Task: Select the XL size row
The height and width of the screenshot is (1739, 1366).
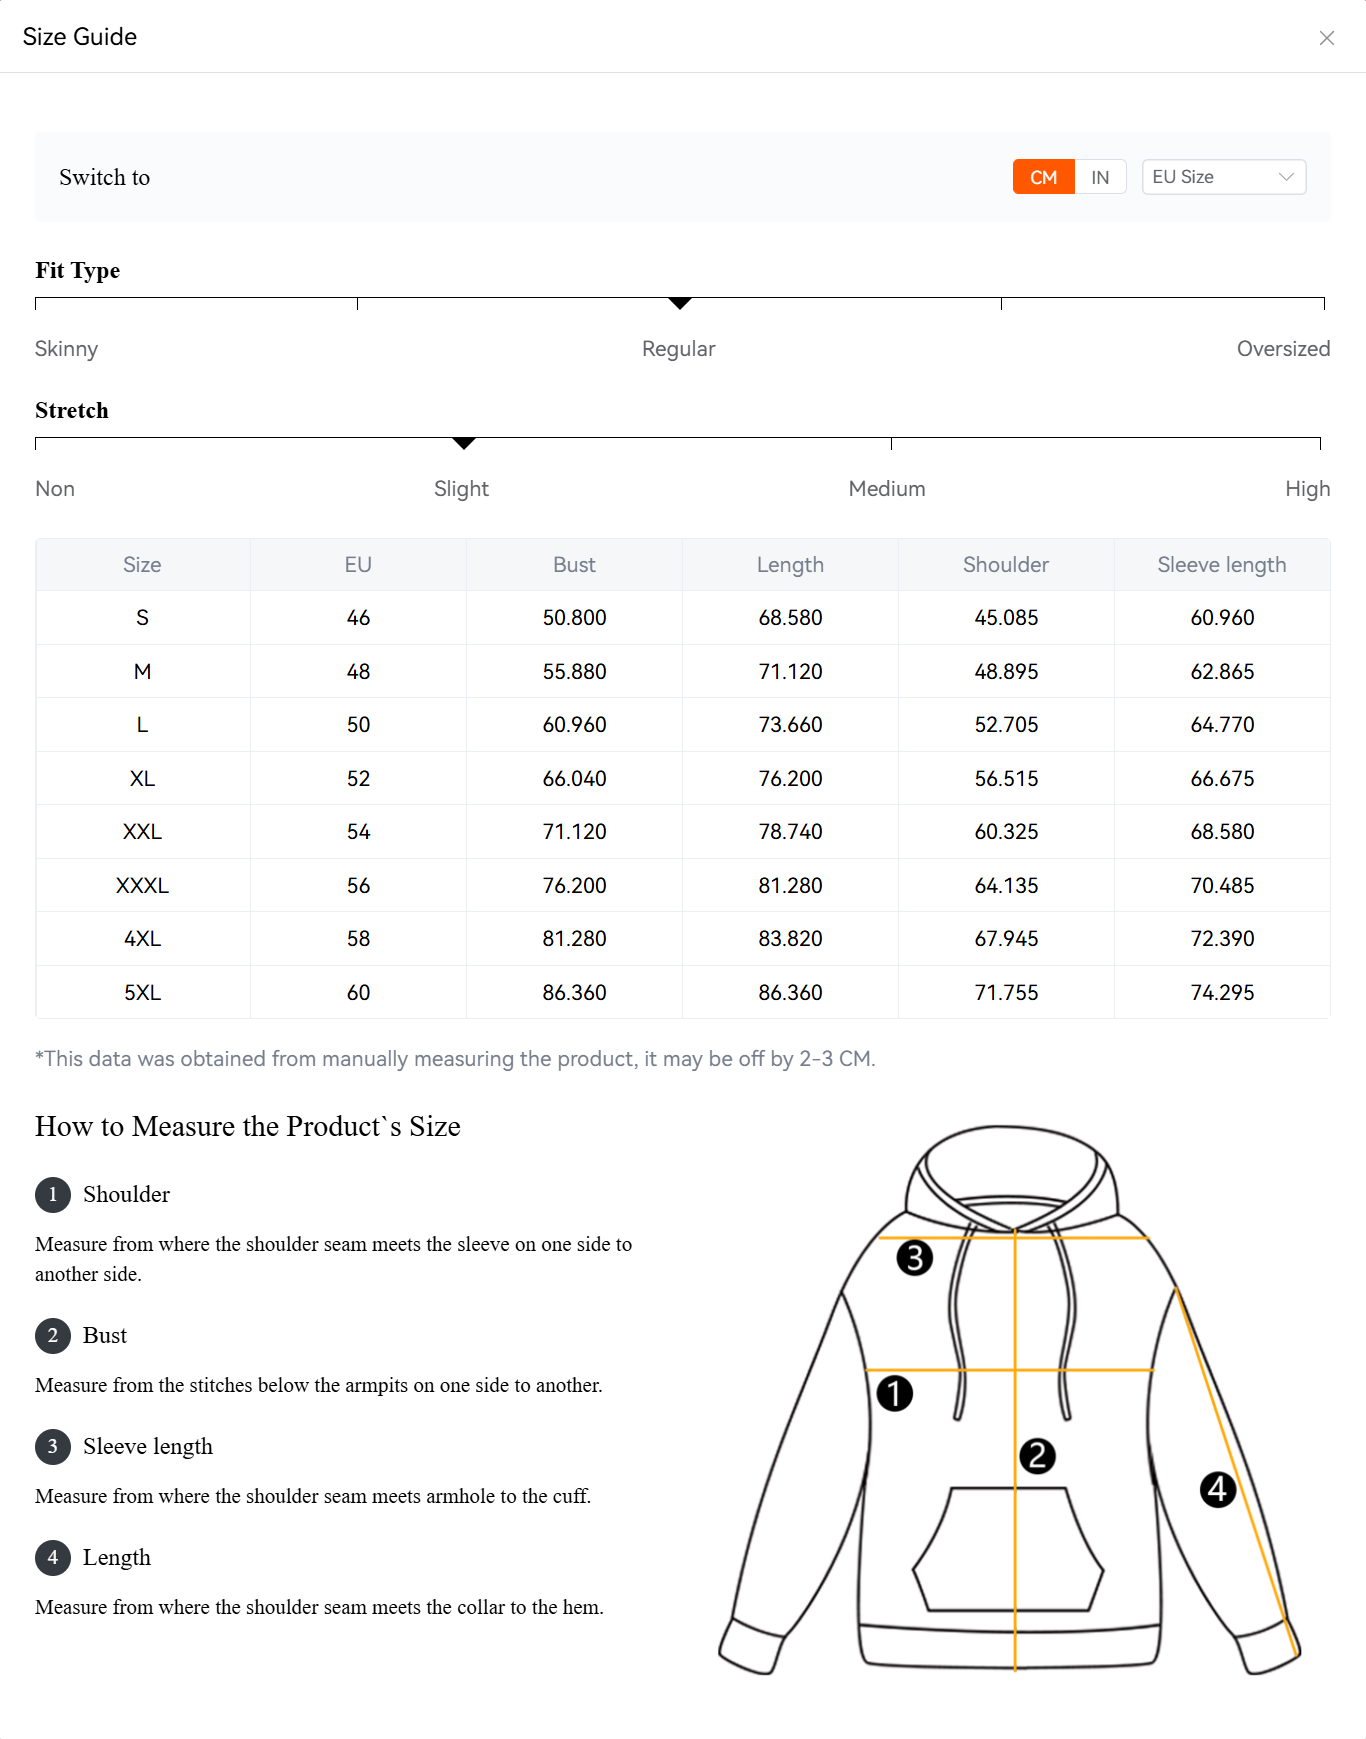Action: pos(142,778)
